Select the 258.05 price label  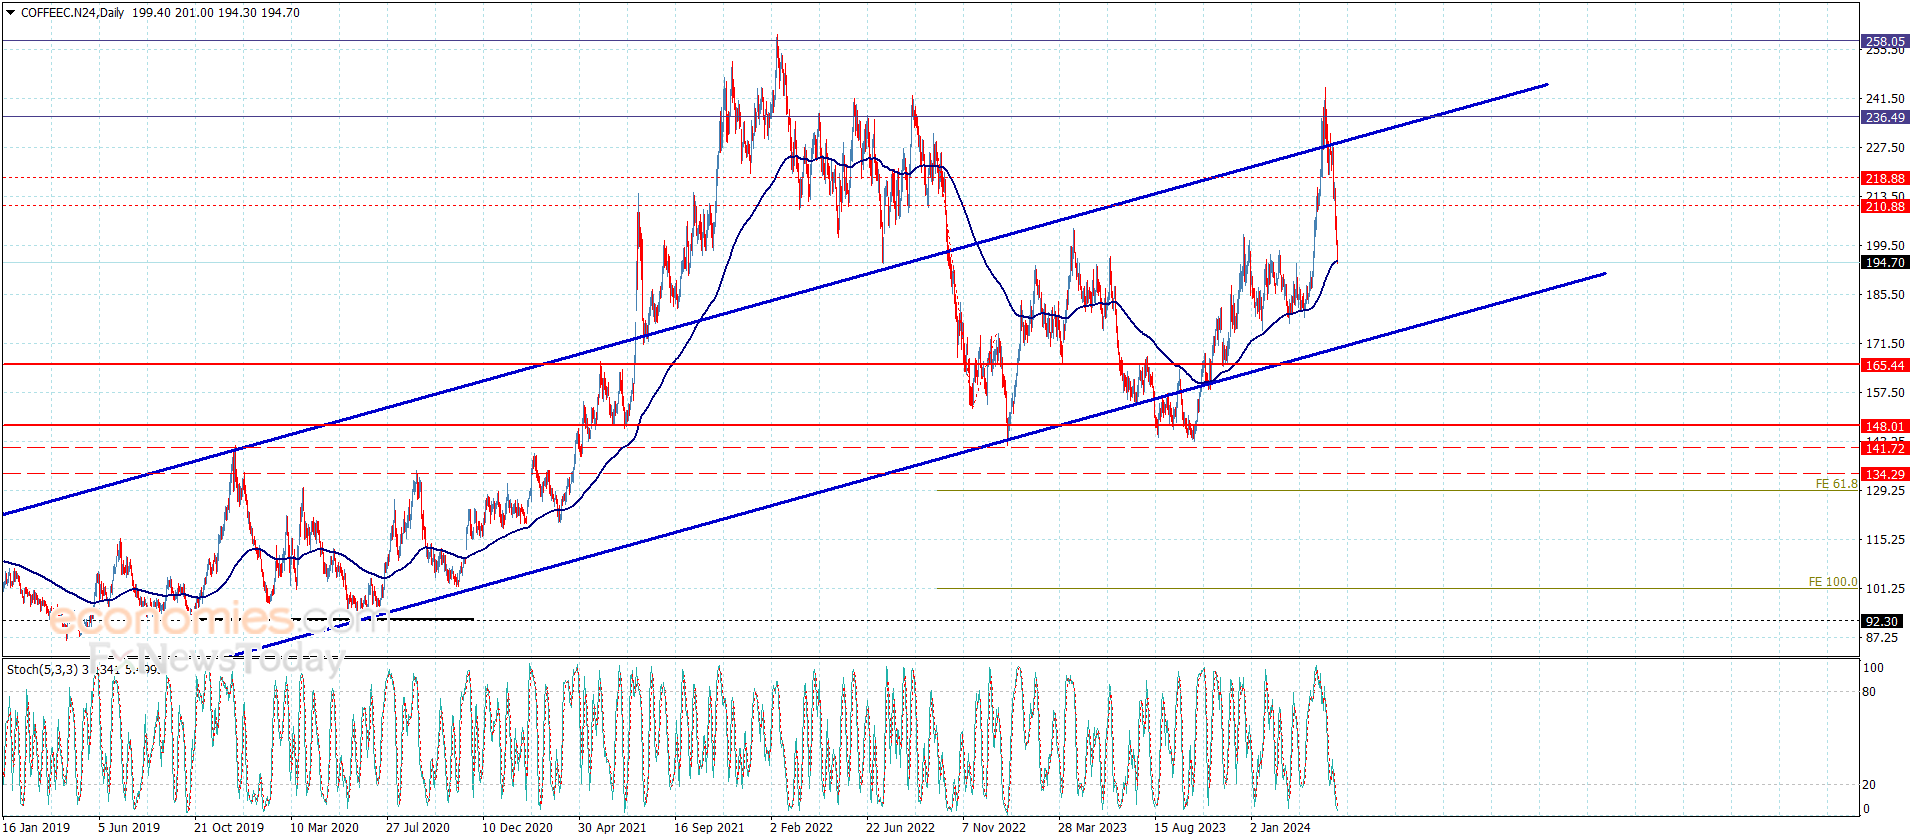click(x=1884, y=42)
